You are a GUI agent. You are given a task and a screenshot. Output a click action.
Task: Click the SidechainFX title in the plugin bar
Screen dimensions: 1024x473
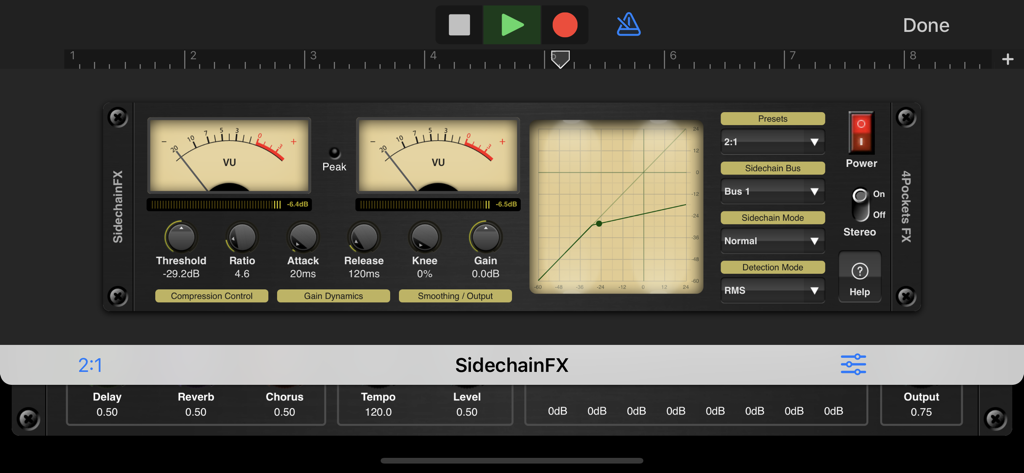tap(512, 365)
